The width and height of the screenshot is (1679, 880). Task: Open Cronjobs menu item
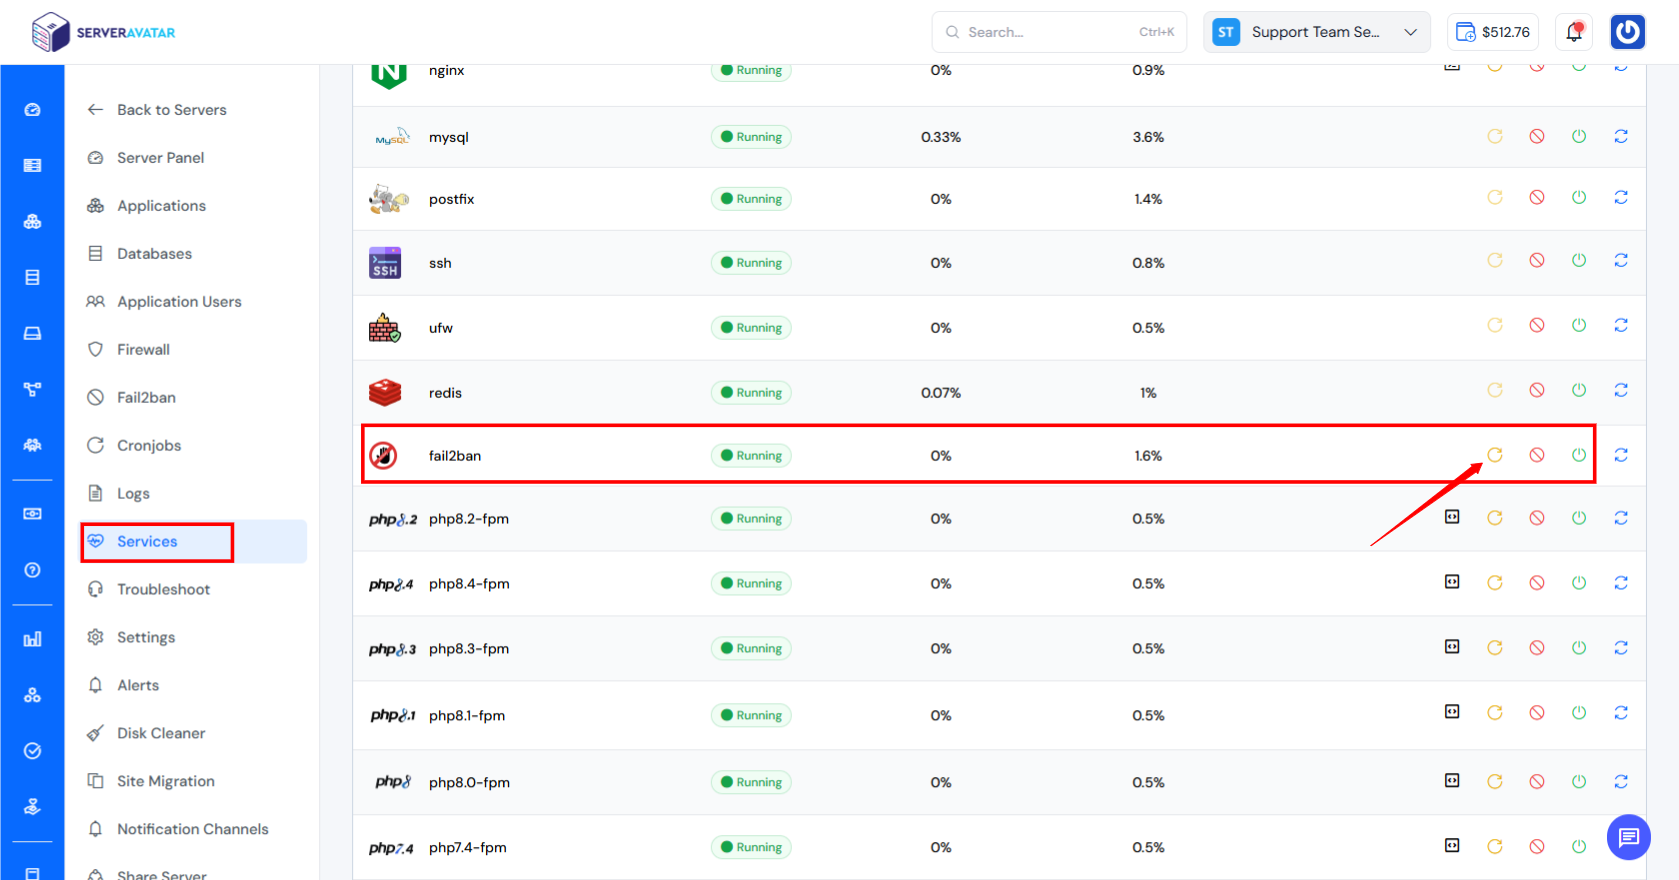point(134,446)
